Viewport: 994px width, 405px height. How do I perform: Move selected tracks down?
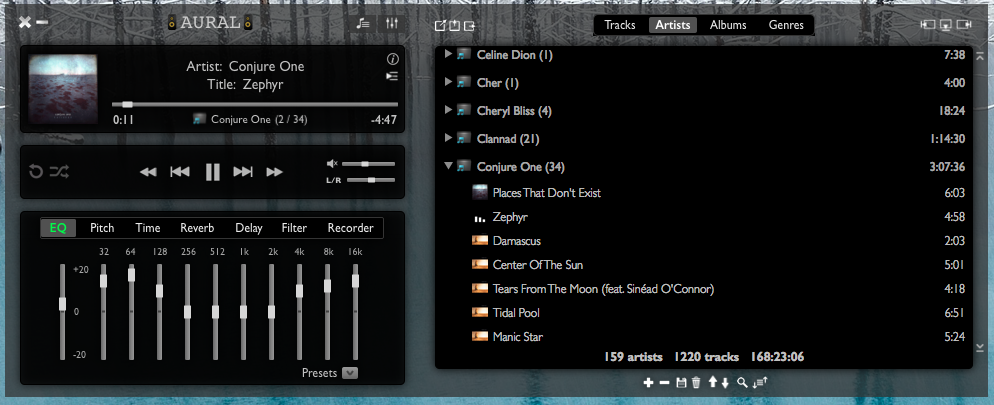tap(725, 382)
